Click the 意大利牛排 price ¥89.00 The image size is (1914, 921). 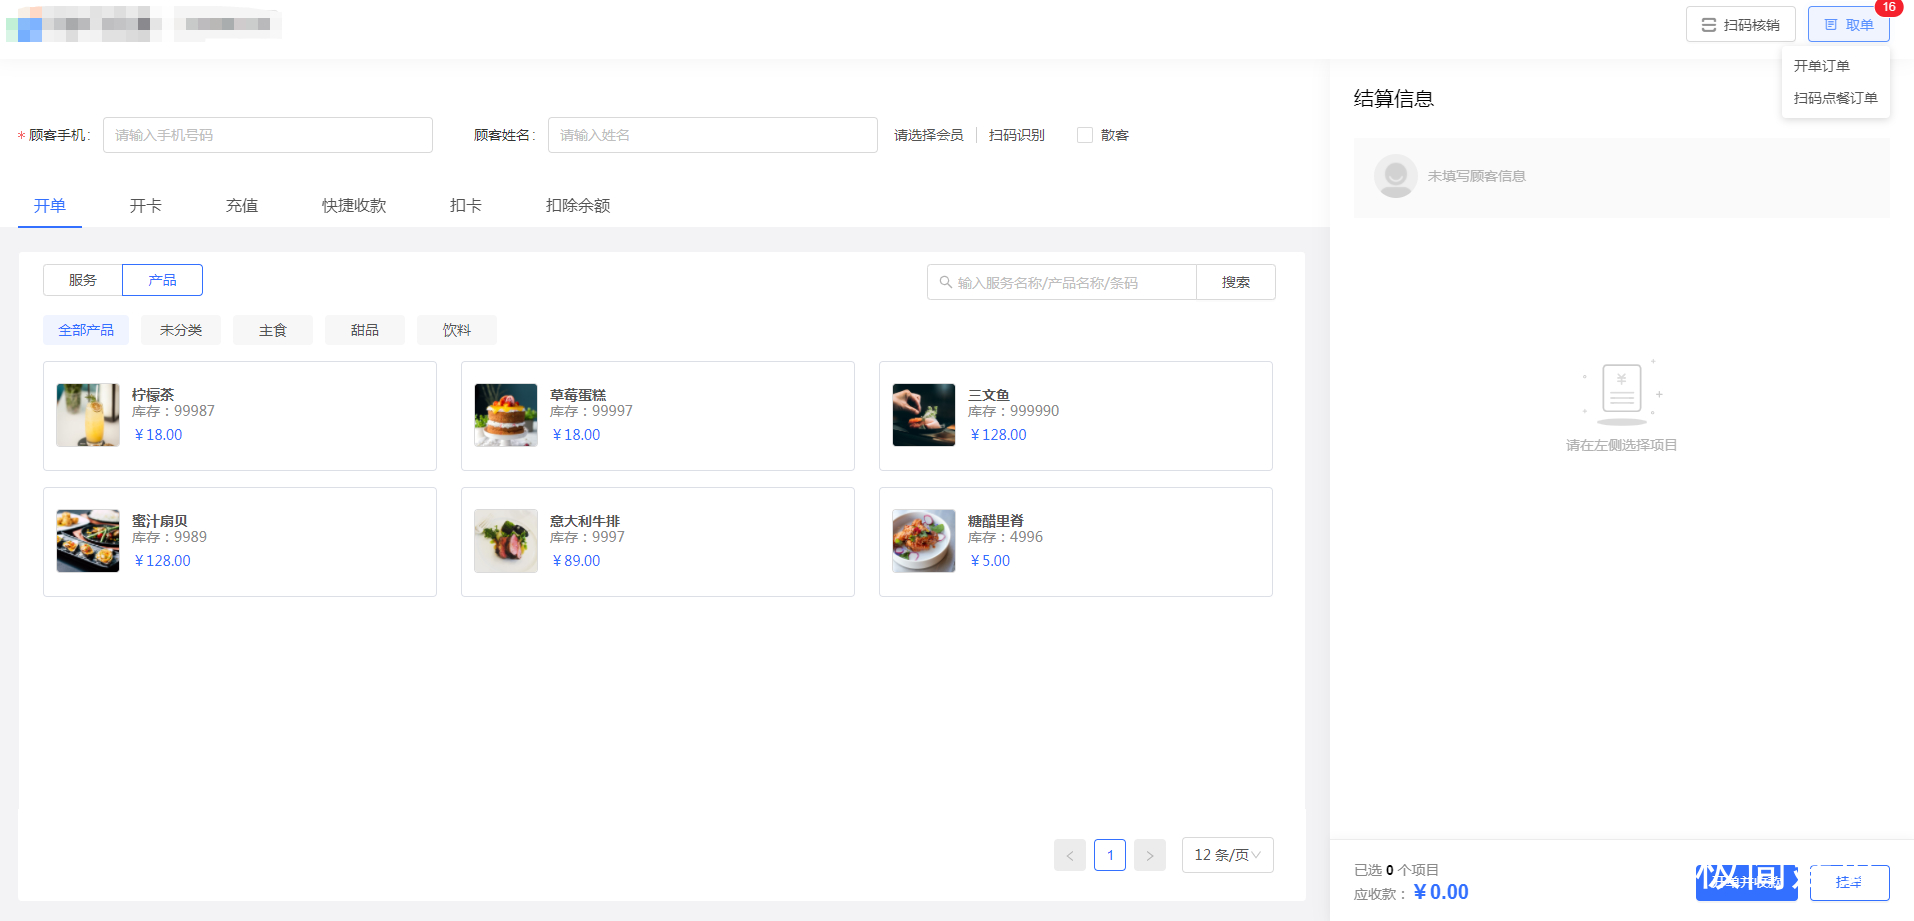pyautogui.click(x=576, y=561)
